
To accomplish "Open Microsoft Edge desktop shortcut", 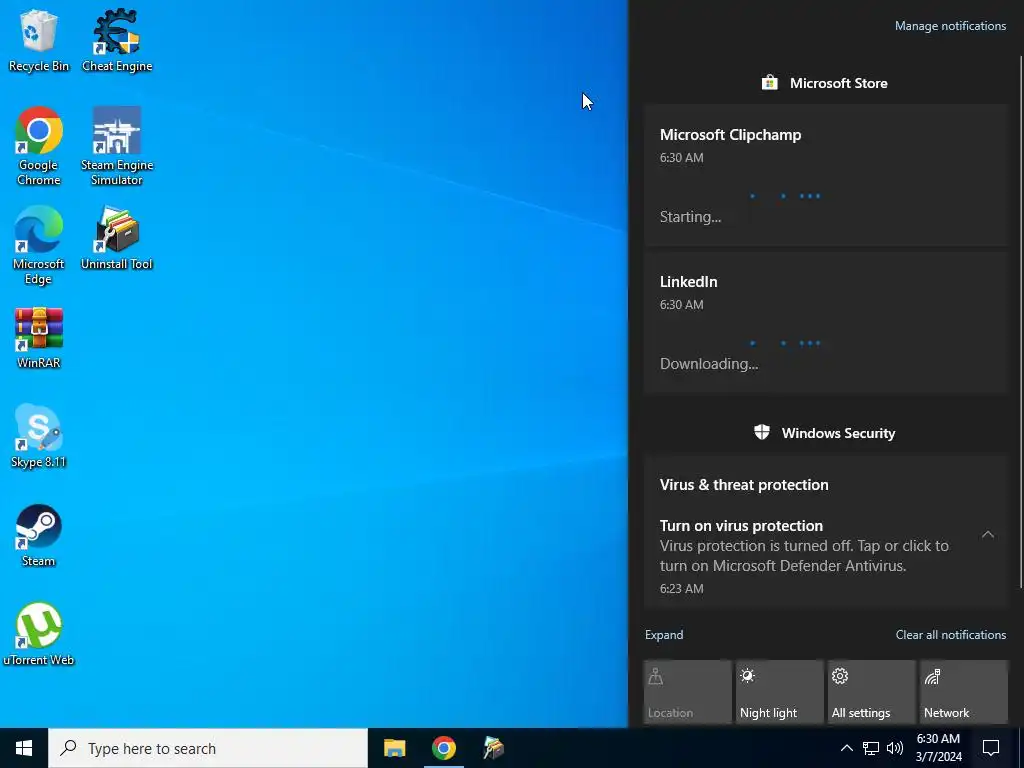I will (39, 246).
